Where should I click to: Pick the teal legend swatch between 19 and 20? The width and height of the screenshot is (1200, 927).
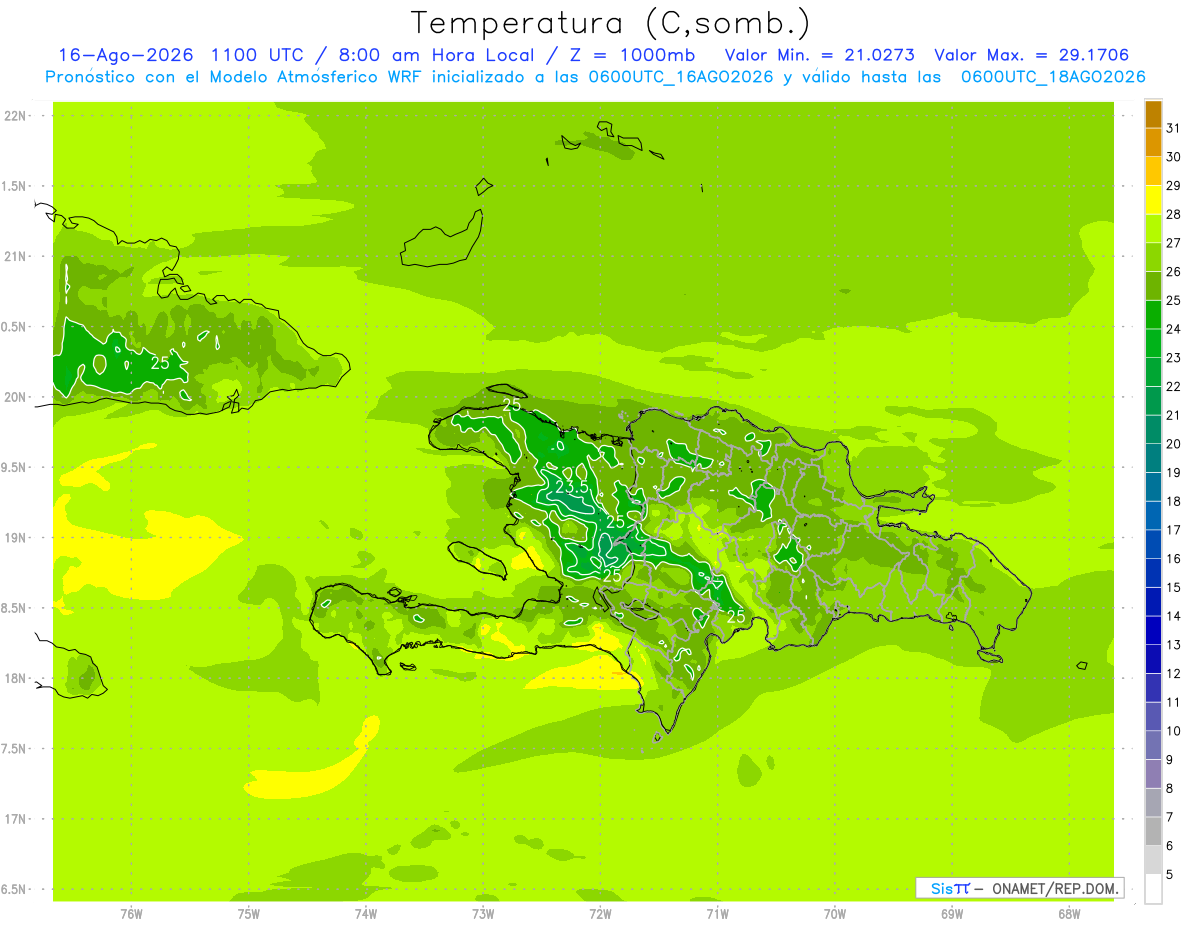click(x=1154, y=458)
